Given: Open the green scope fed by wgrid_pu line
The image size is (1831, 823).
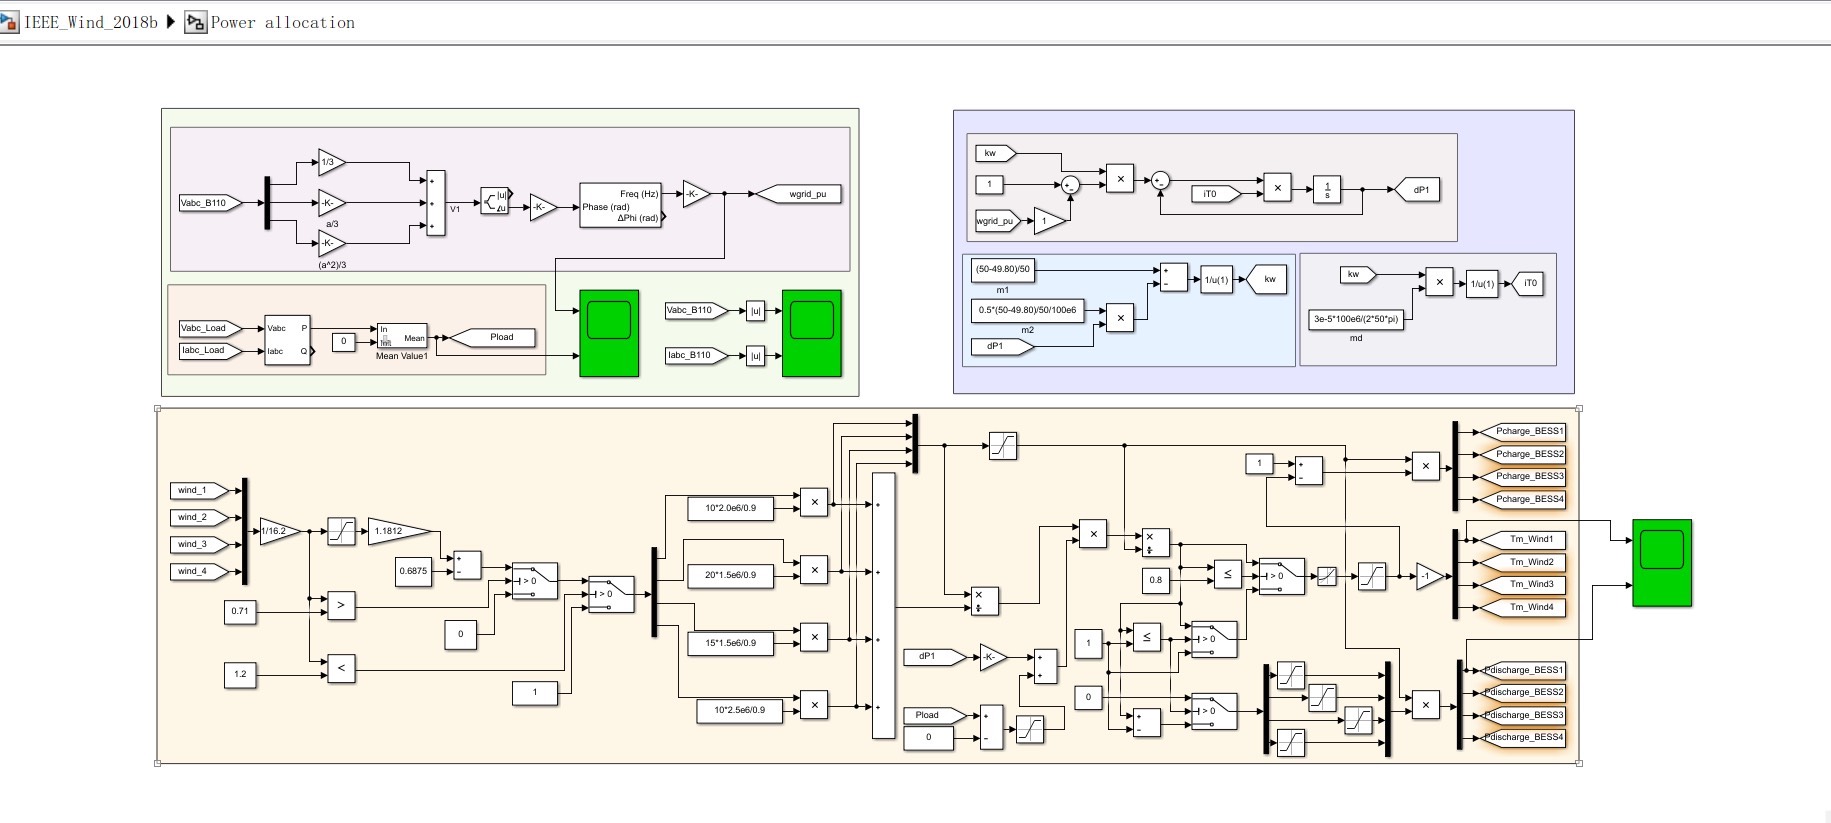Looking at the screenshot, I should (x=609, y=333).
